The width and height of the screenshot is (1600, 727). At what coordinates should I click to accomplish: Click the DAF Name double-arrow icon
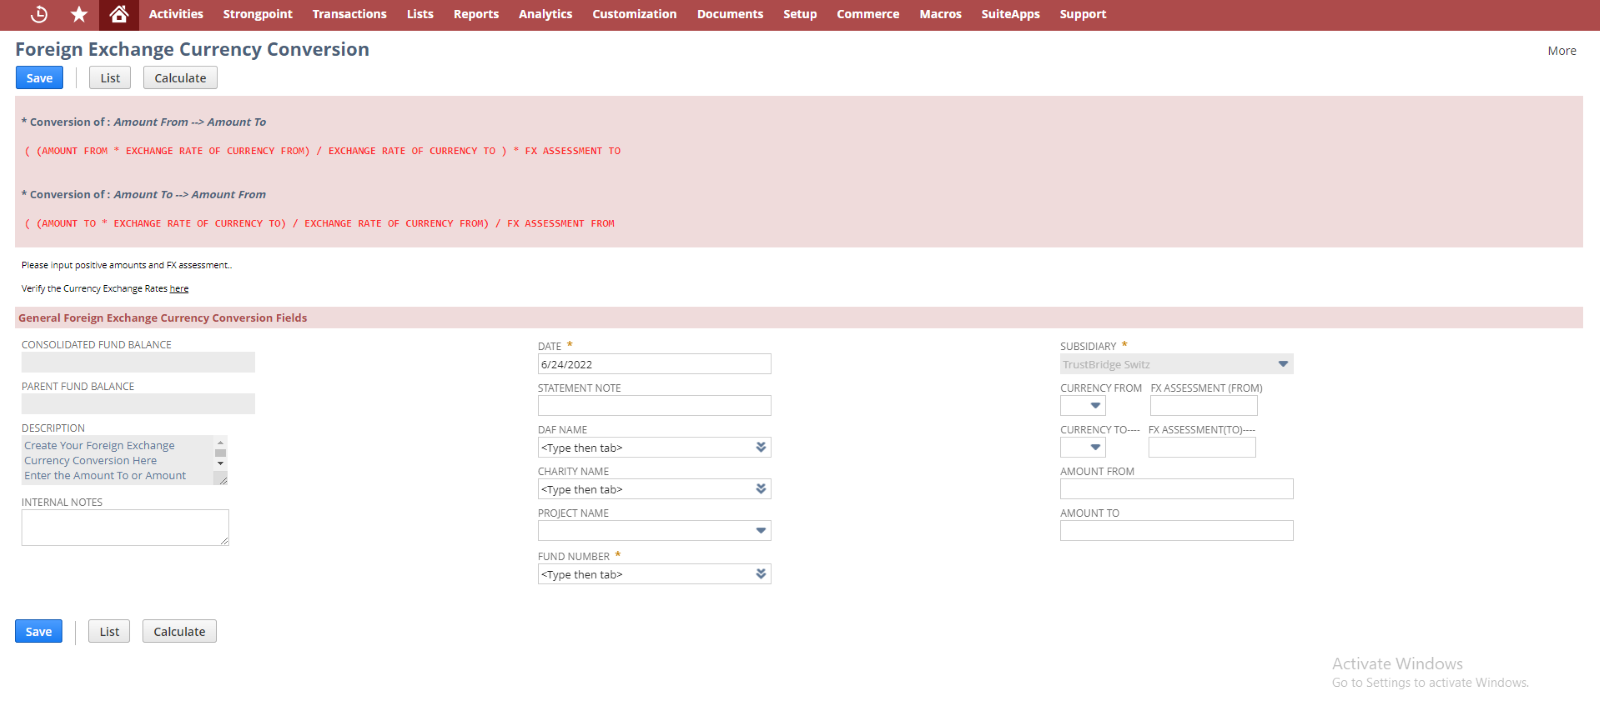point(761,448)
